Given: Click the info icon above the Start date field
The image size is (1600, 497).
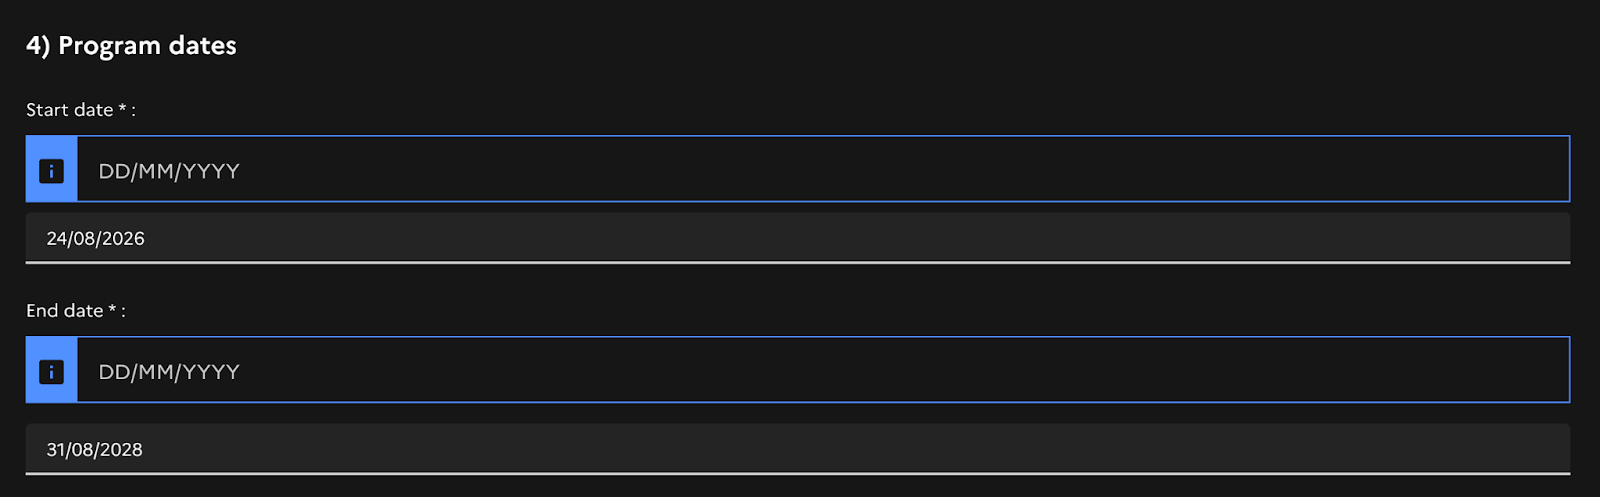Looking at the screenshot, I should 51,170.
